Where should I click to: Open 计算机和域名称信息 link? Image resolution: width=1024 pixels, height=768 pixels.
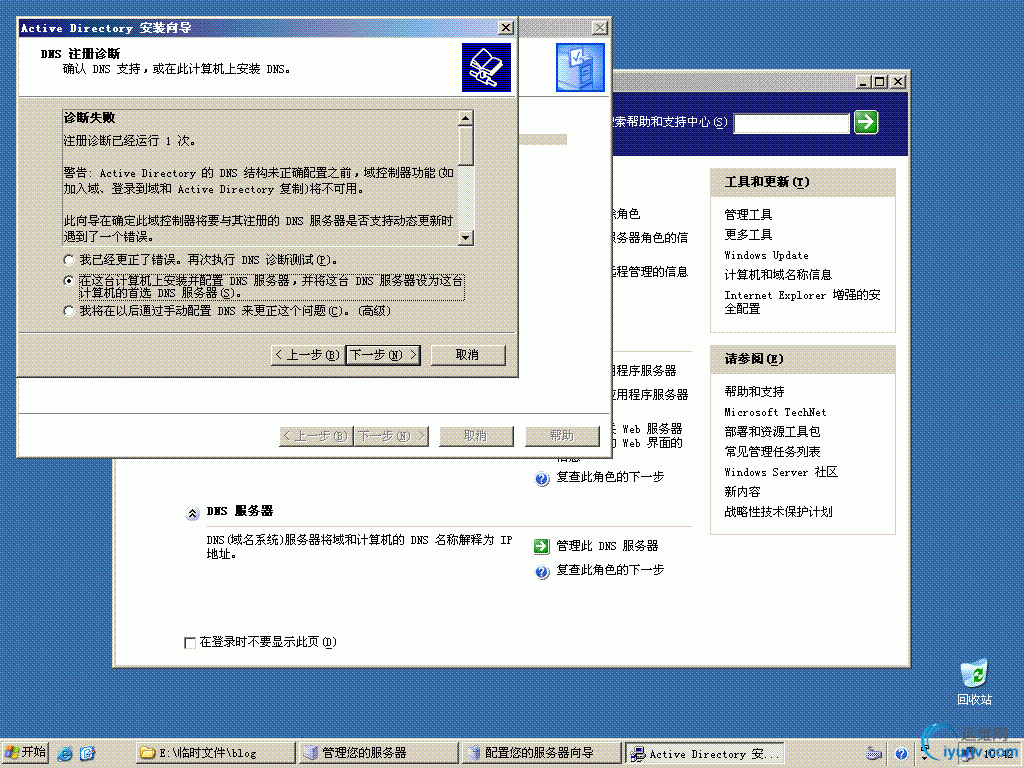(778, 275)
